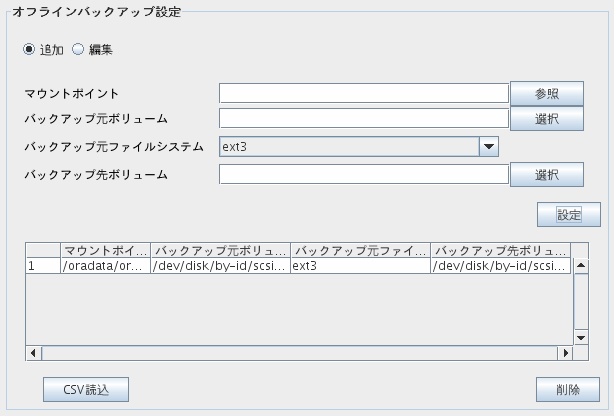Viewport: 614px width, 416px height.
Task: Click the horizontal scroll left arrow
Action: (x=34, y=353)
